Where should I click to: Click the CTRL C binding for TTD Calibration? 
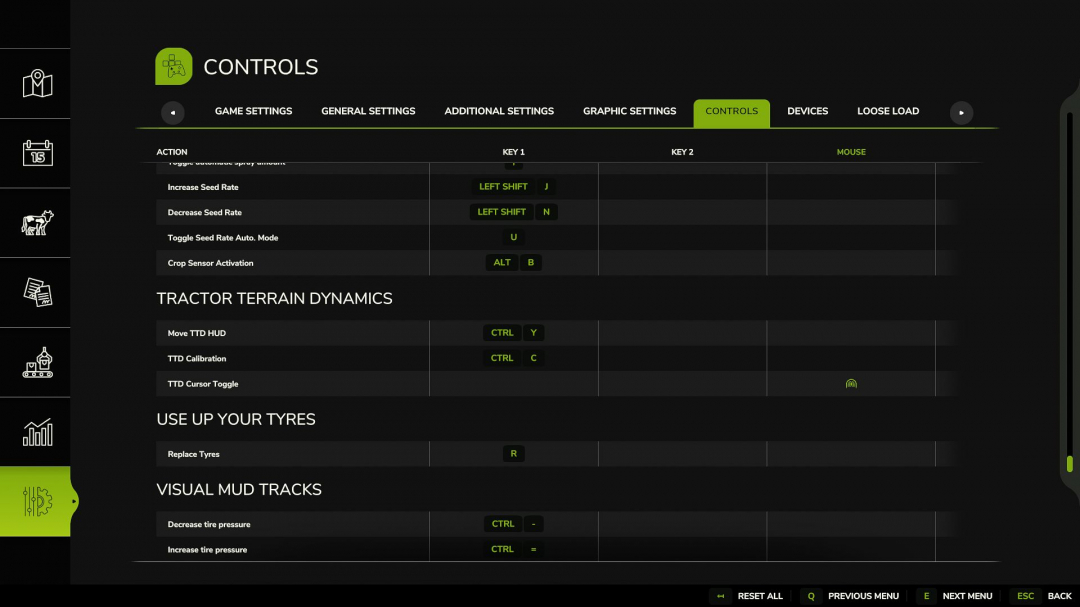pos(514,358)
